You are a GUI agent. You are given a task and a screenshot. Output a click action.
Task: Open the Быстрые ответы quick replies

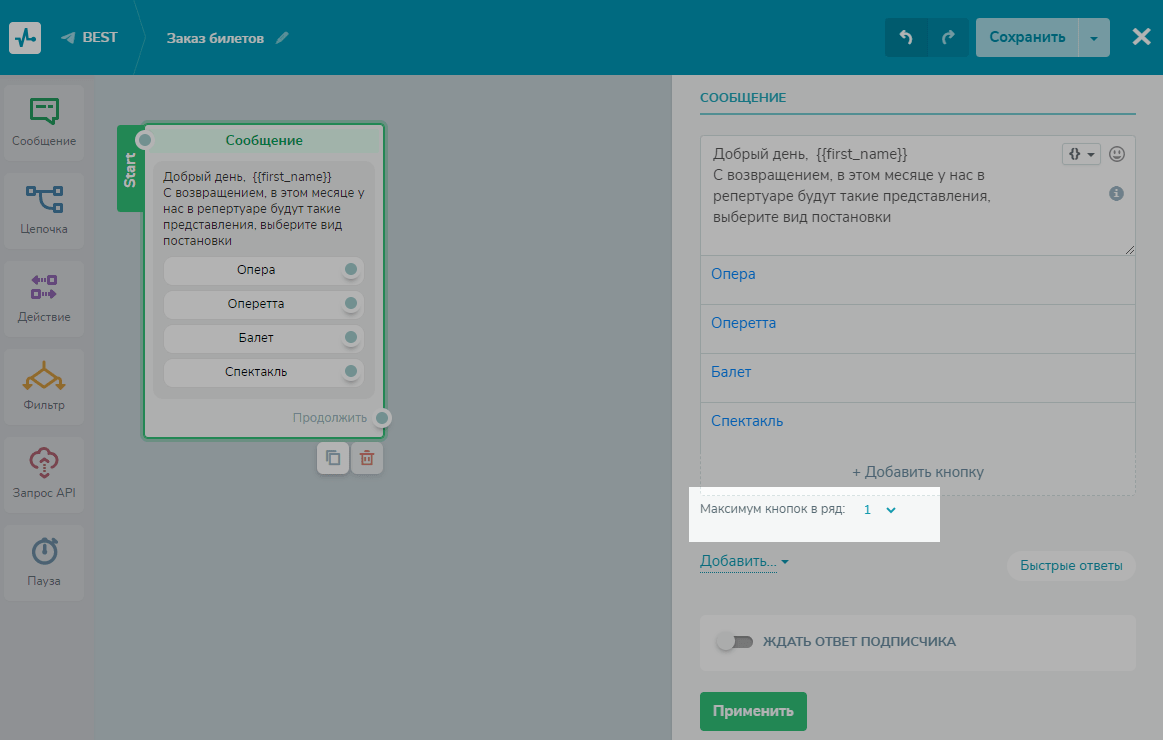pos(1071,566)
